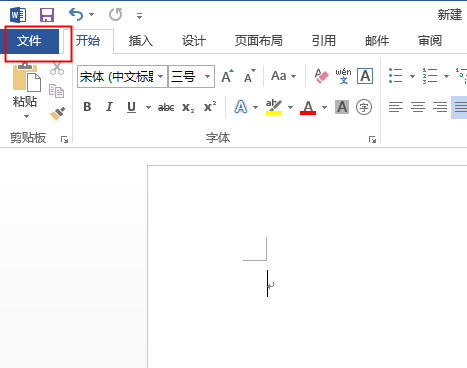Toggle Bold formatting

[87, 107]
